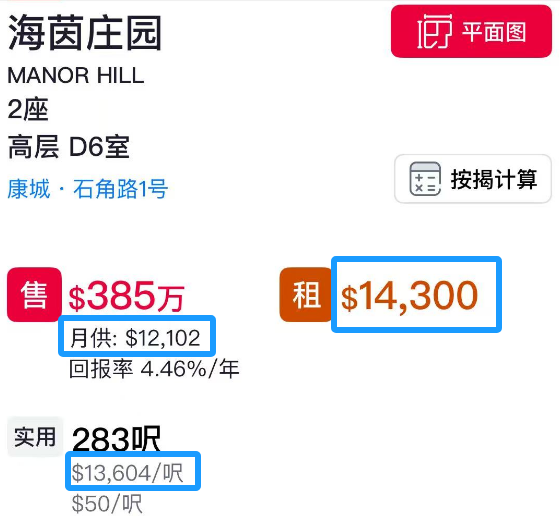The width and height of the screenshot is (560, 526).
Task: Click the $50/呎 rent per foot
Action: [x=107, y=504]
